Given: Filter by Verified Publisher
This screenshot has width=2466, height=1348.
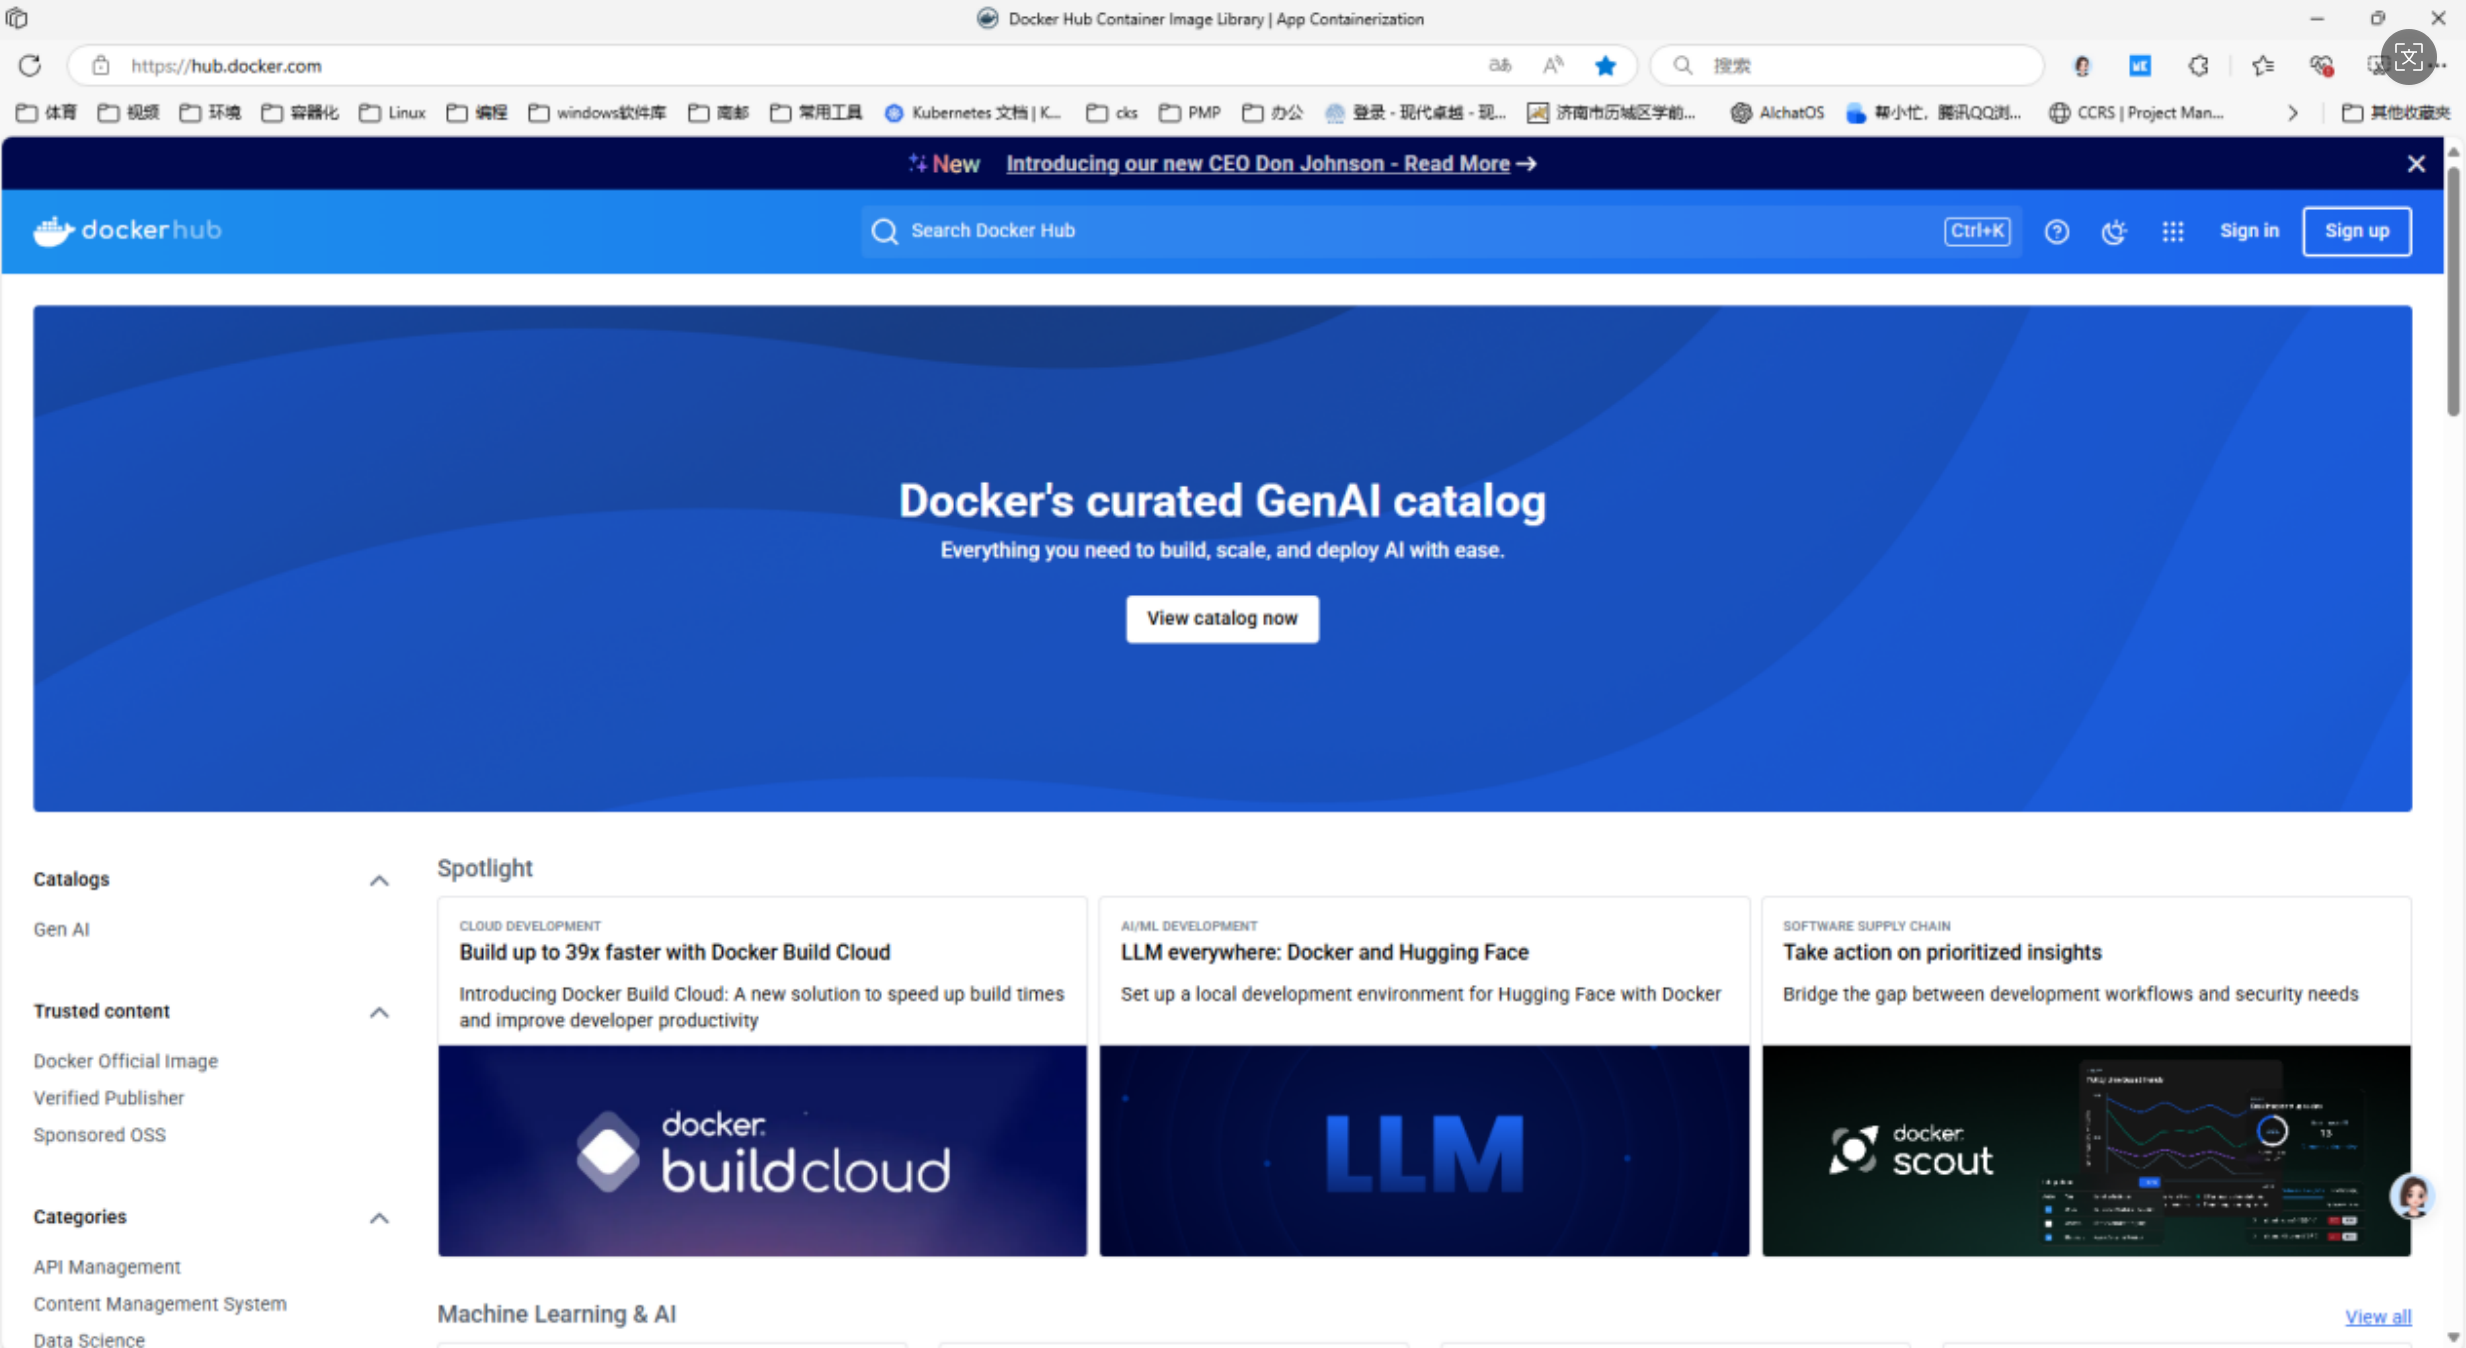Looking at the screenshot, I should [108, 1098].
